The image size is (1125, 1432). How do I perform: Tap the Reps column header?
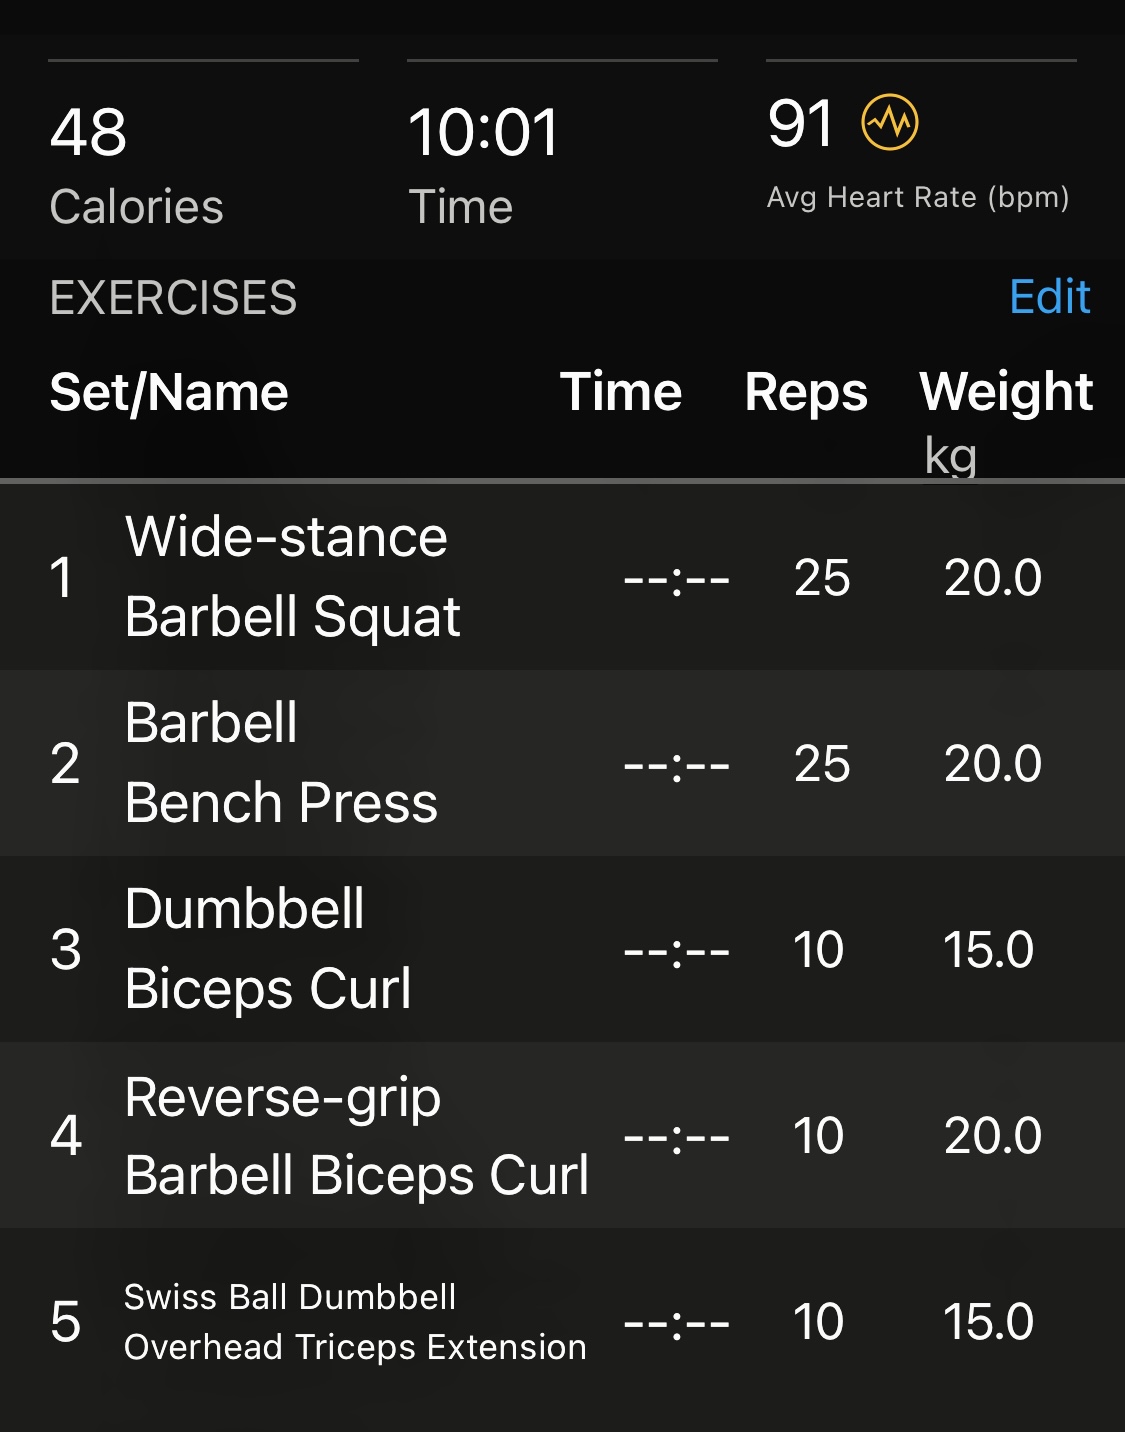(806, 391)
